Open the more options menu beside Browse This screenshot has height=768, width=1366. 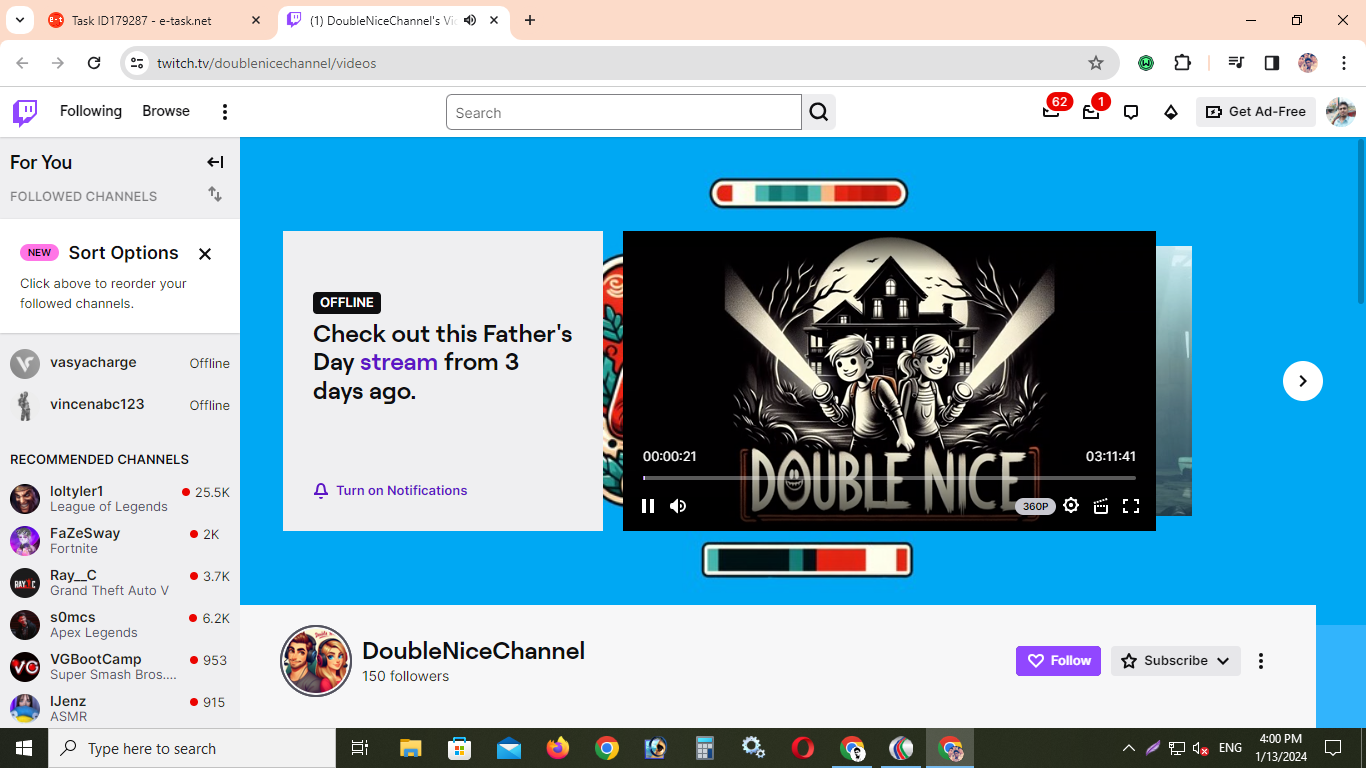(225, 112)
